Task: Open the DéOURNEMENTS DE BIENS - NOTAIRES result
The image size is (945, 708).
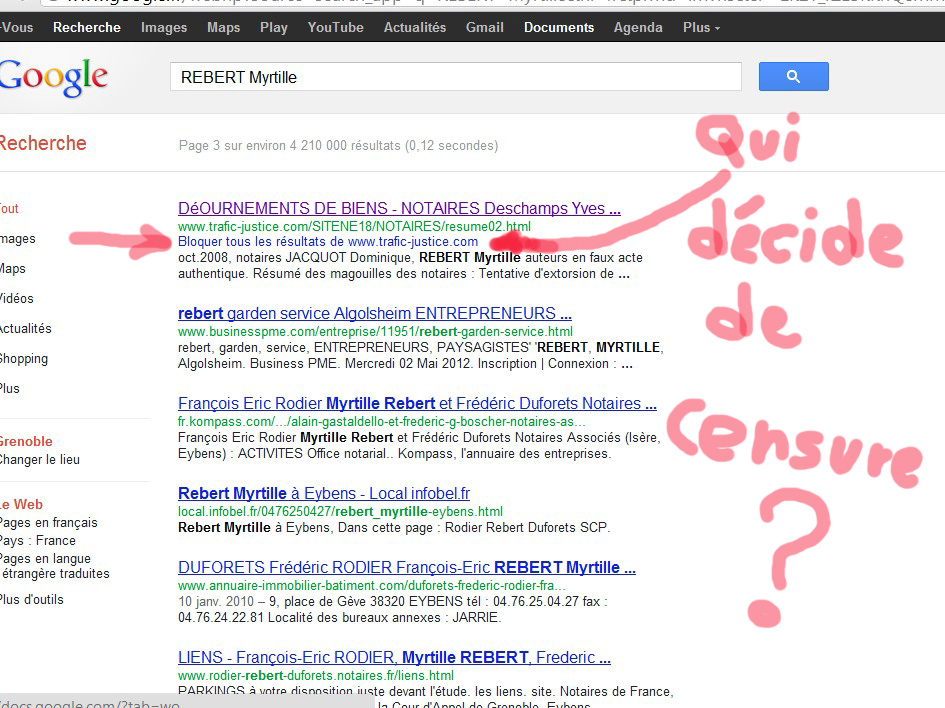Action: click(x=398, y=209)
